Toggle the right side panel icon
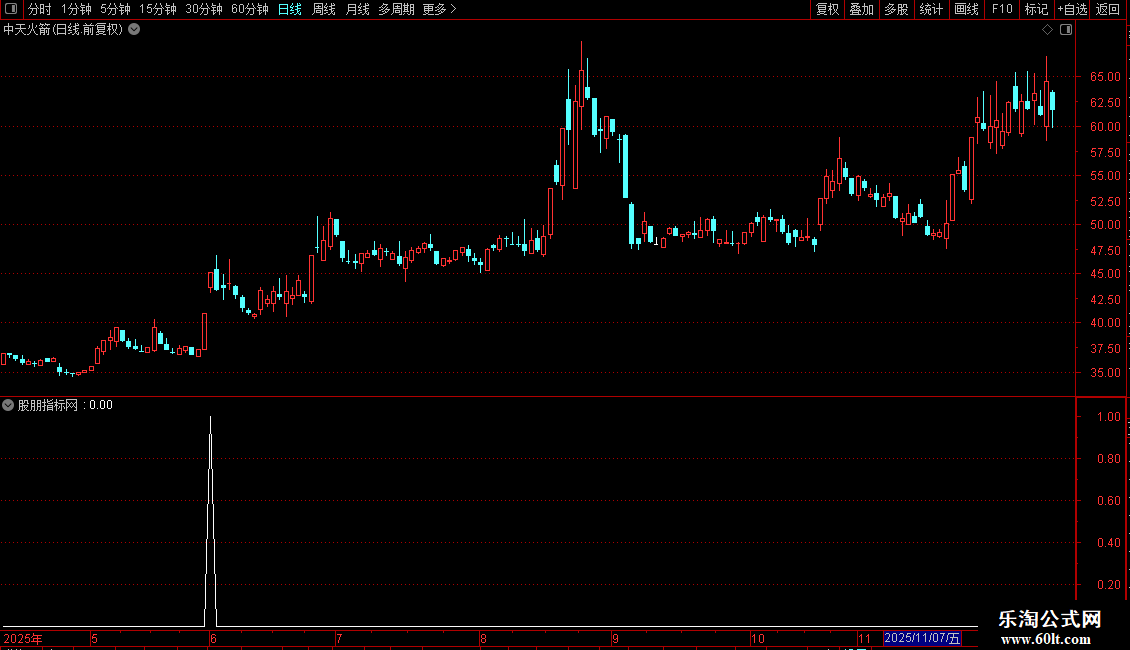Viewport: 1130px width, 650px height. point(1066,30)
